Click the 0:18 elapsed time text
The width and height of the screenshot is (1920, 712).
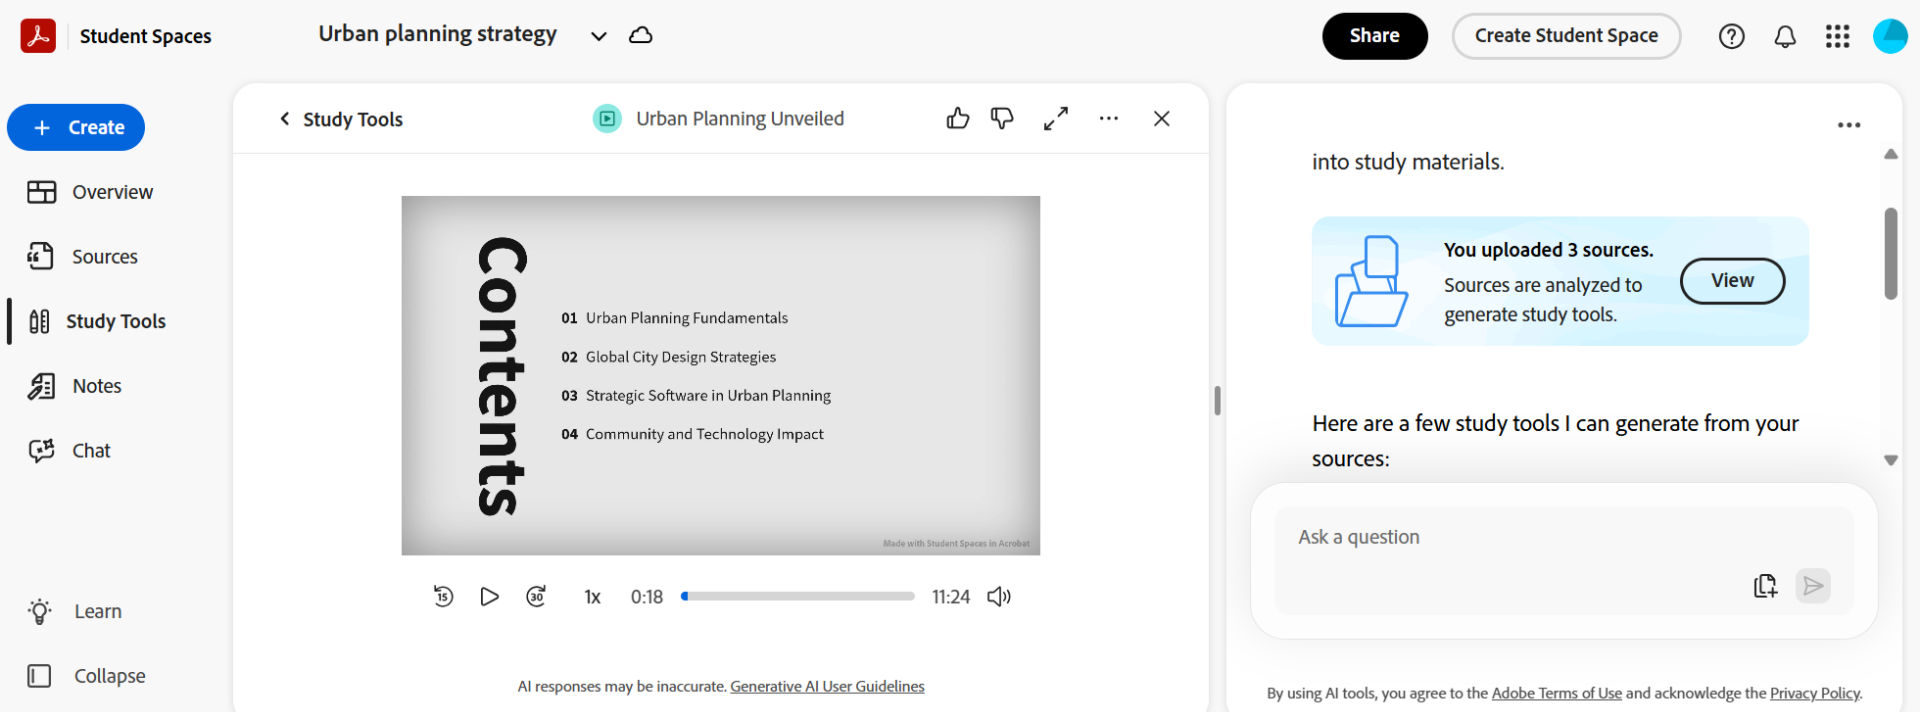coord(647,597)
